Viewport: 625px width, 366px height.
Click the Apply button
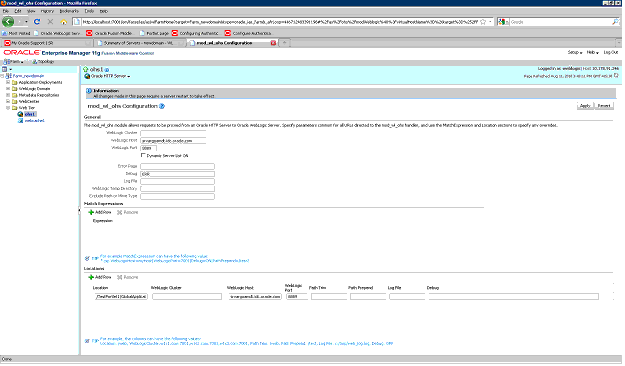(x=585, y=106)
